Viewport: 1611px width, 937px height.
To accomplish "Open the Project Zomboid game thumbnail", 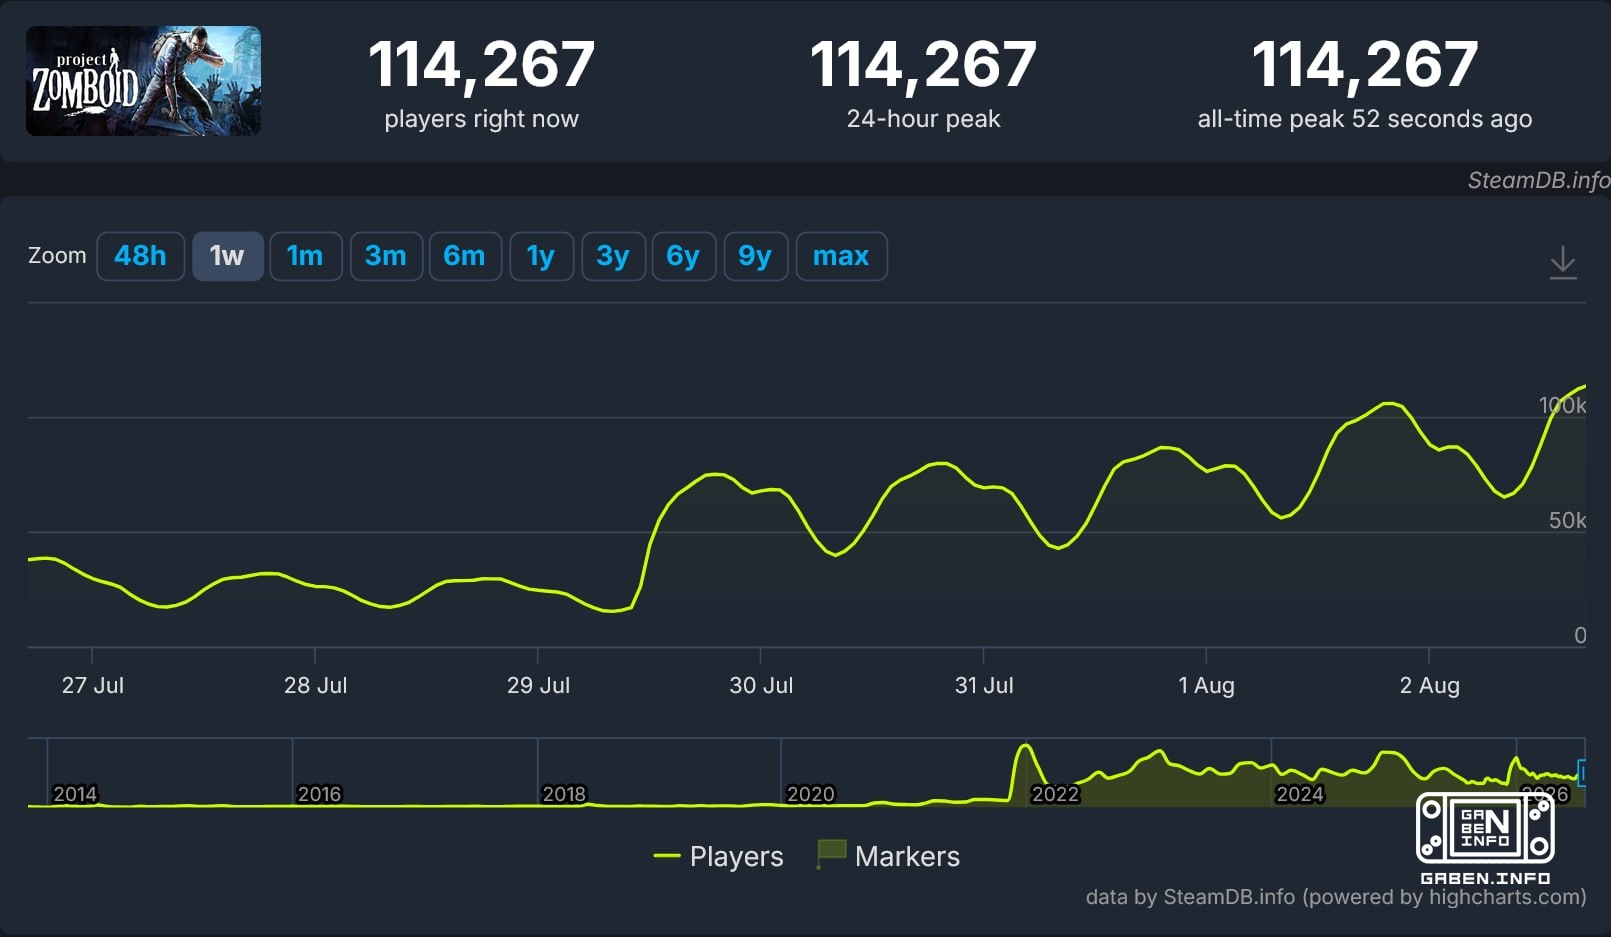I will [143, 81].
